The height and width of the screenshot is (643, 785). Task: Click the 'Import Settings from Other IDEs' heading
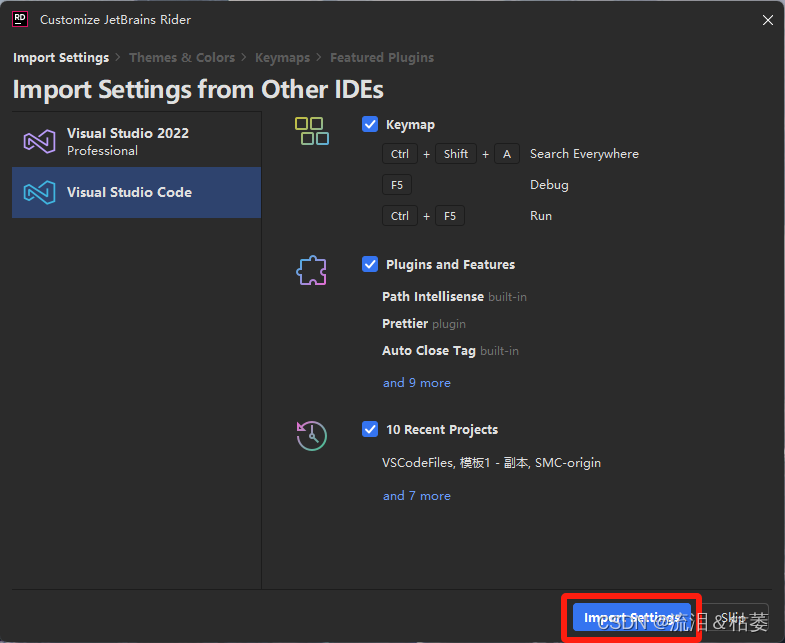pyautogui.click(x=198, y=90)
